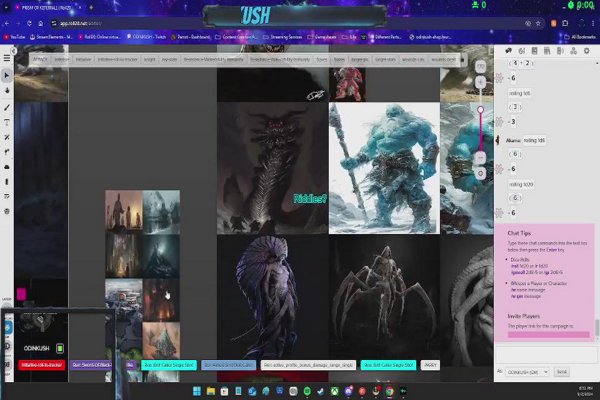
Task: Open the Chat tab speech-bubble icon
Action: [509, 51]
